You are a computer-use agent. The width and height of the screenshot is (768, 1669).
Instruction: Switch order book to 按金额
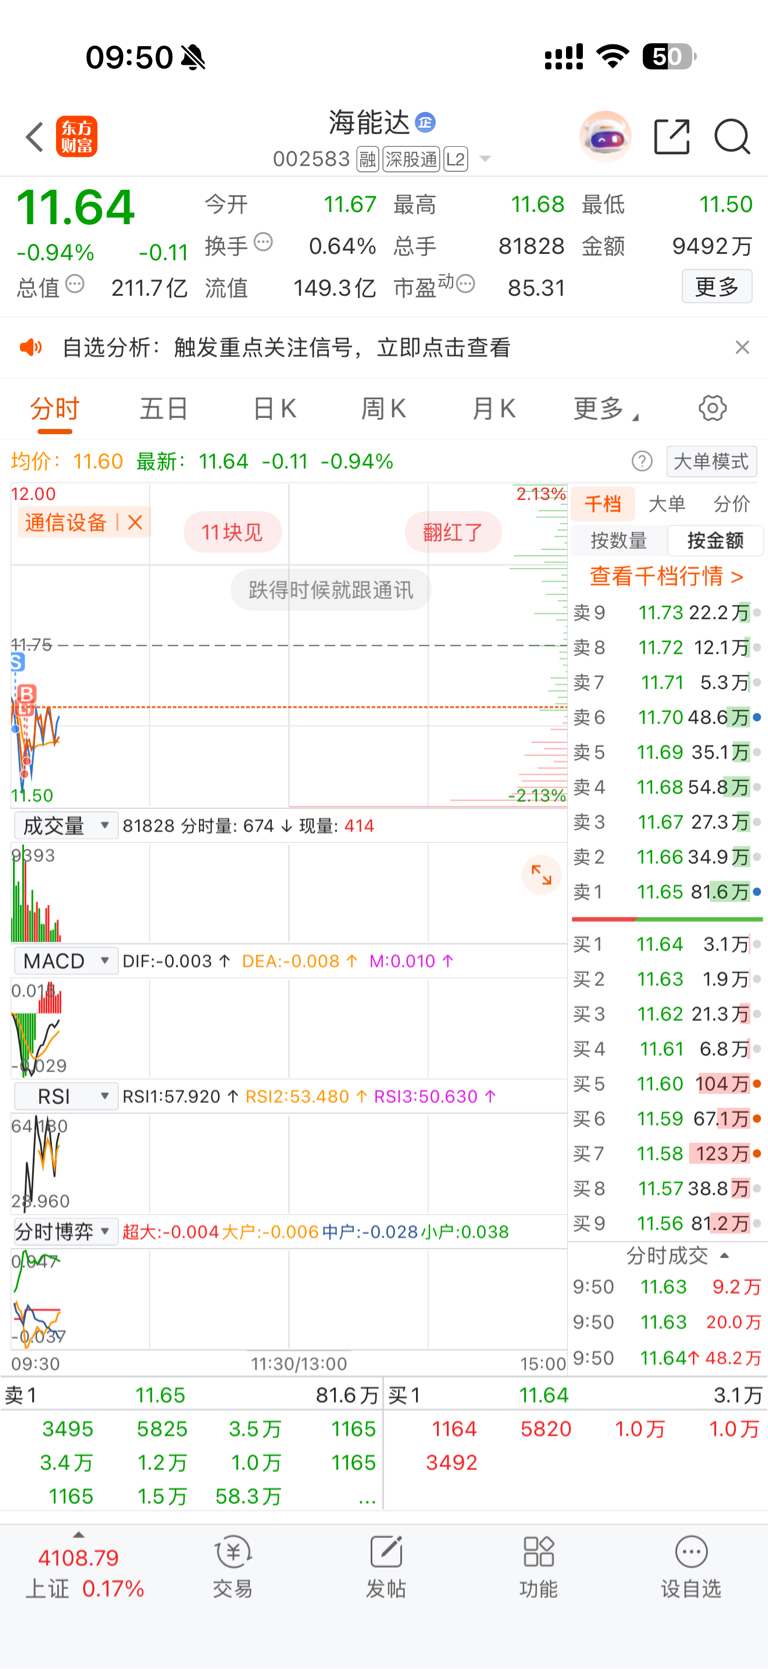coord(716,541)
